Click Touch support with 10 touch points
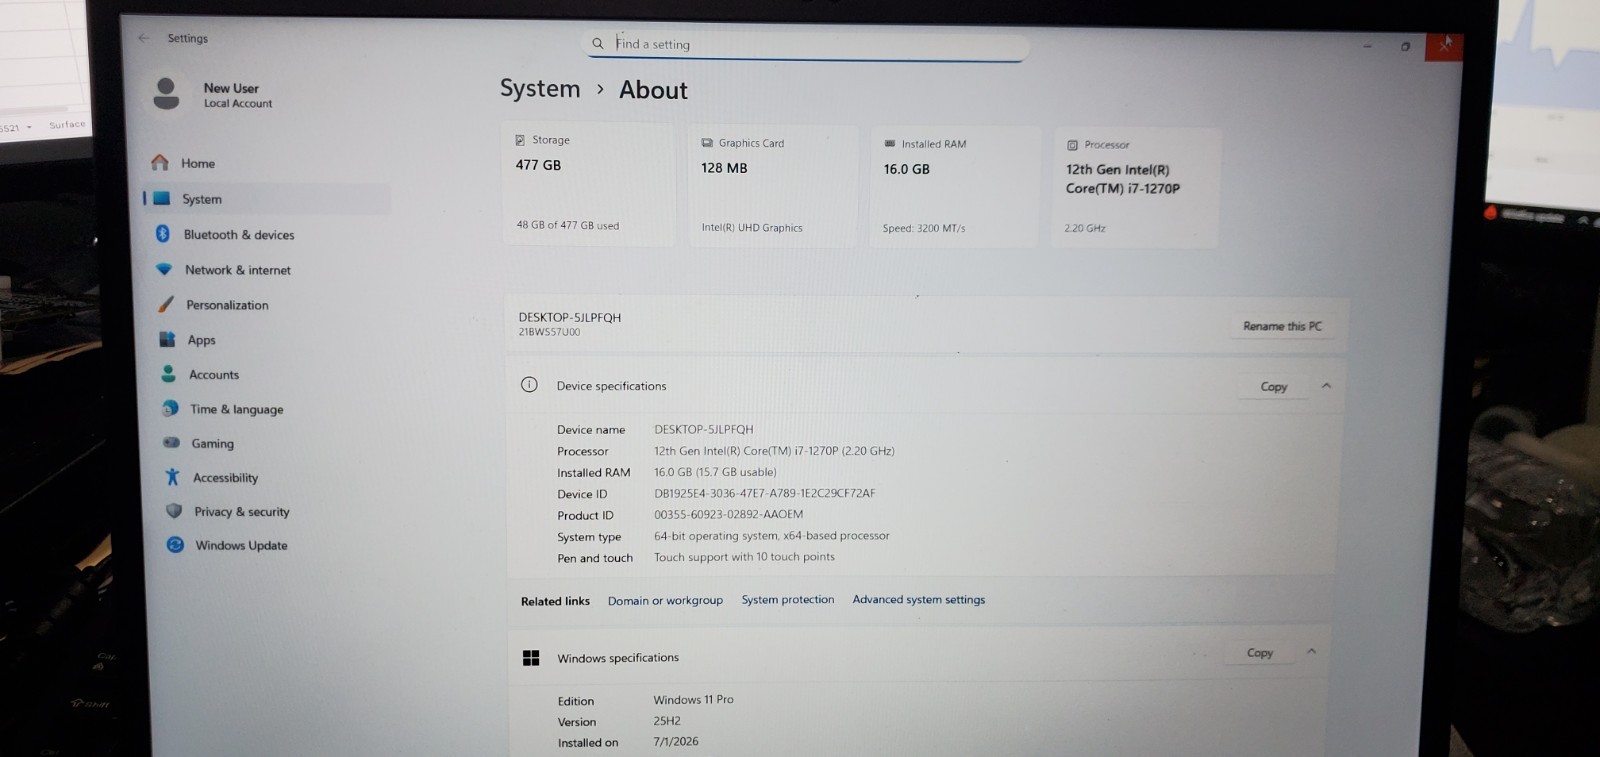 pos(744,557)
